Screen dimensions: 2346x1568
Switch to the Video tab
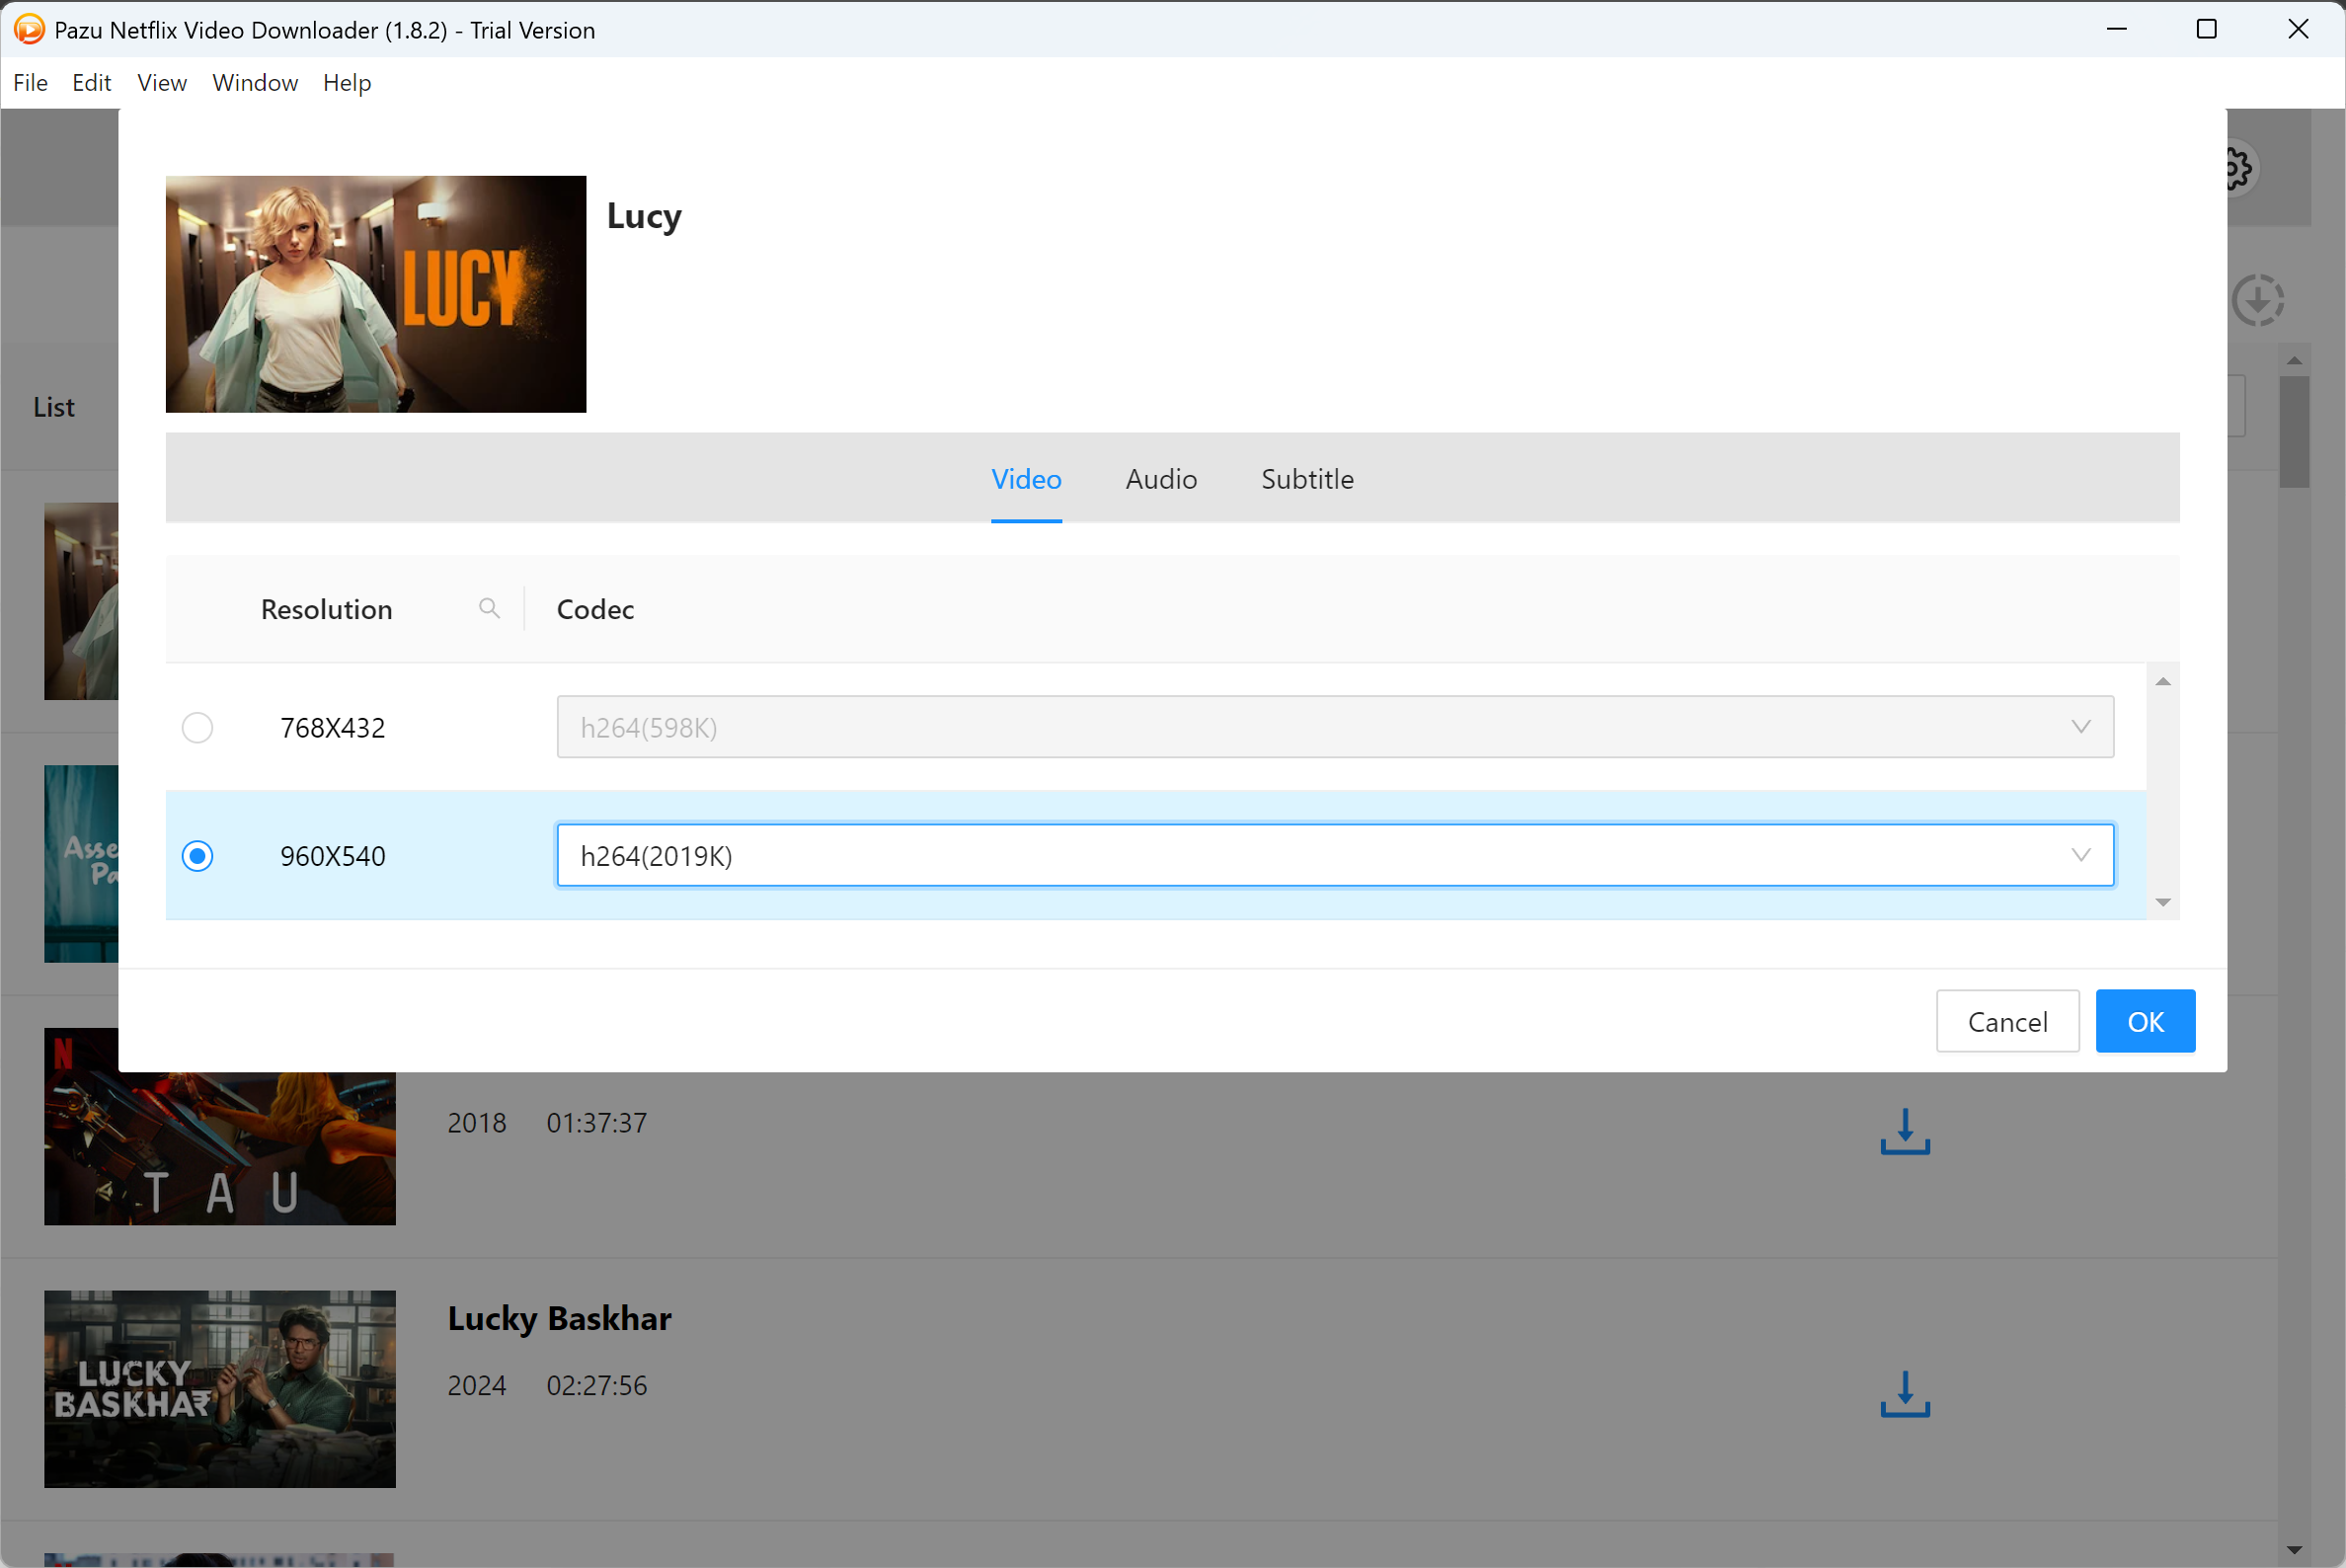point(1026,479)
